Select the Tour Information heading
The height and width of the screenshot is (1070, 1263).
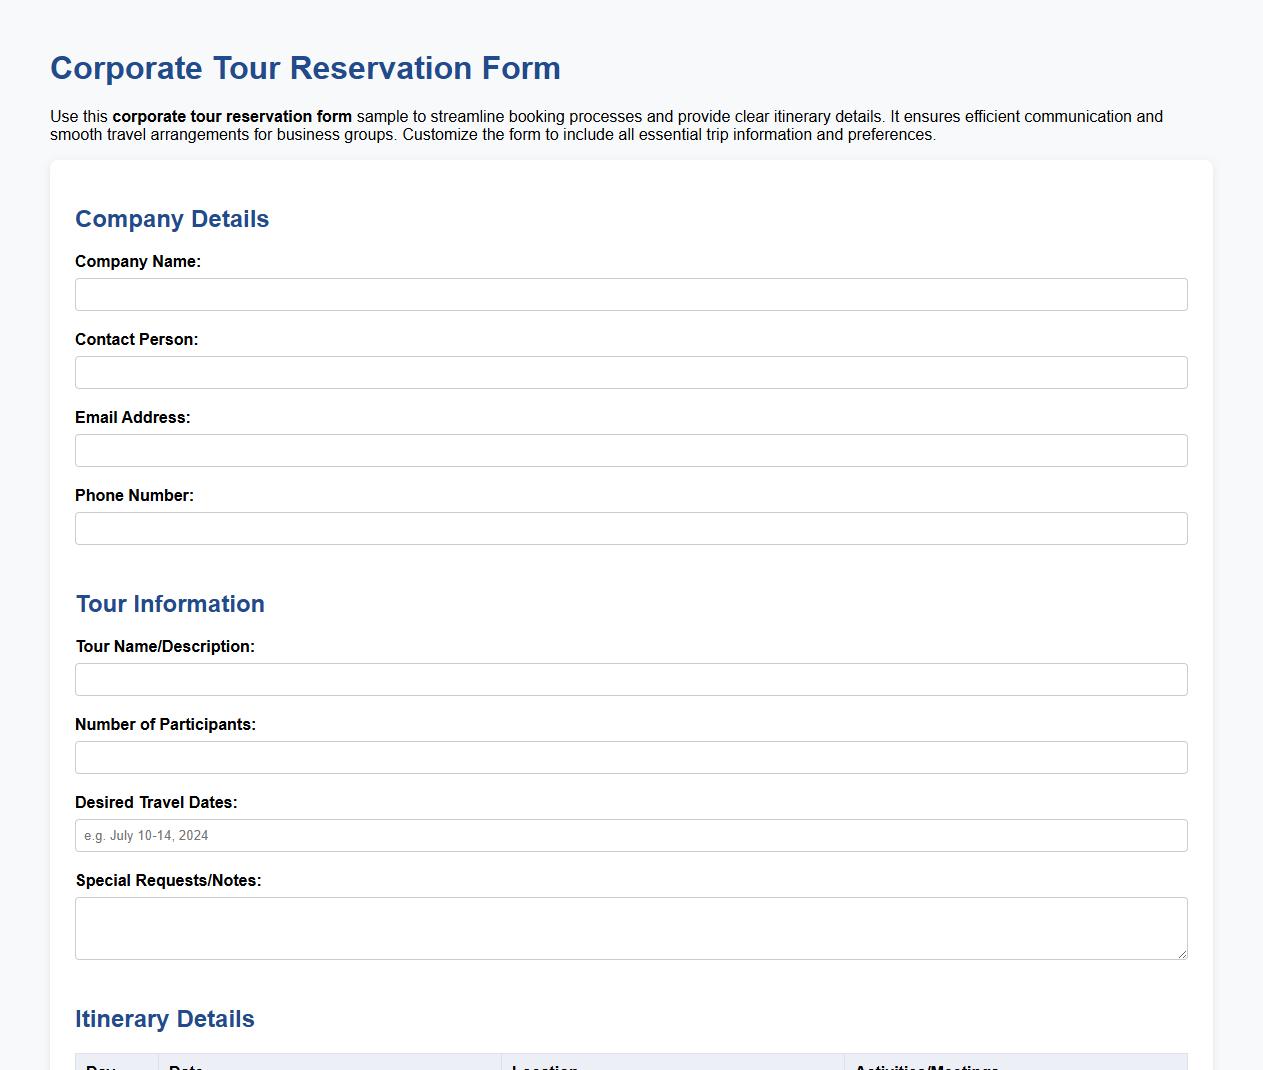(170, 604)
